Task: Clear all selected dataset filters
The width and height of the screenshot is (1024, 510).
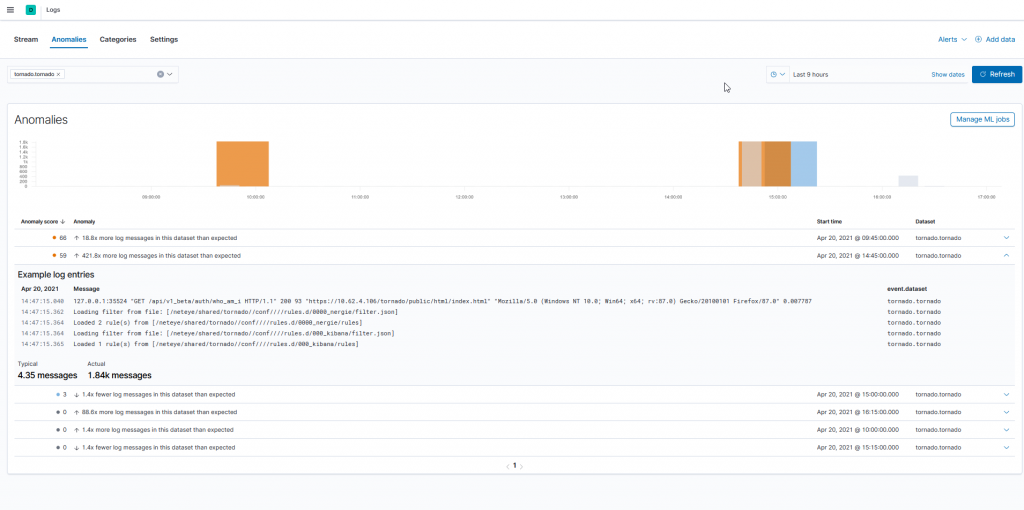Action: coord(160,74)
